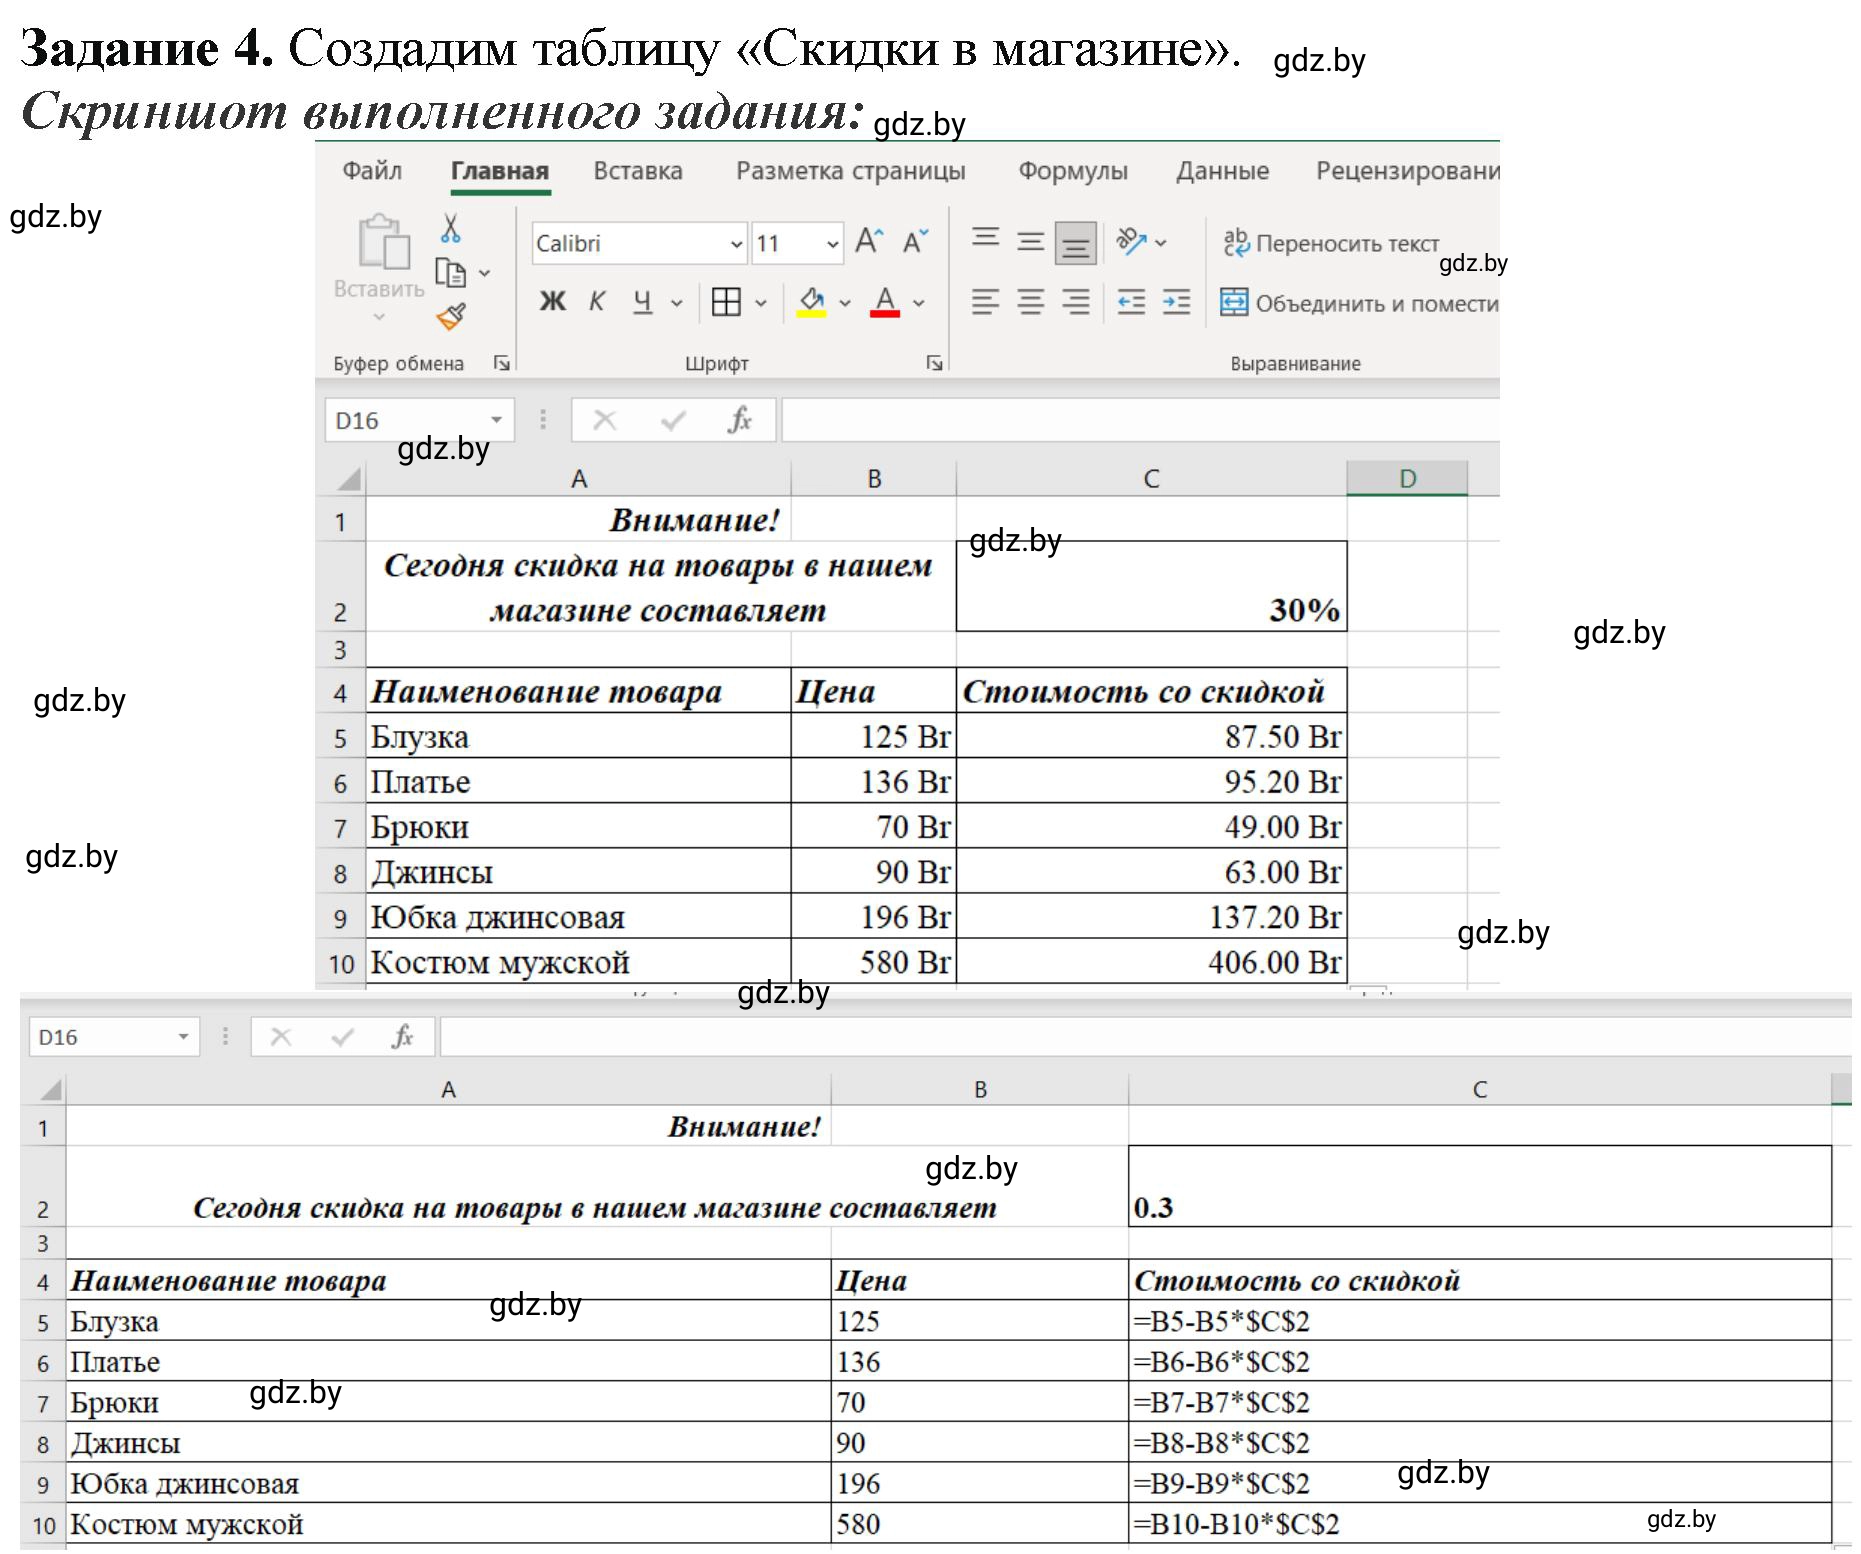The height and width of the screenshot is (1554, 1861).
Task: Select cell =B5-B5*$C$2 formula
Action: [x=1480, y=1321]
